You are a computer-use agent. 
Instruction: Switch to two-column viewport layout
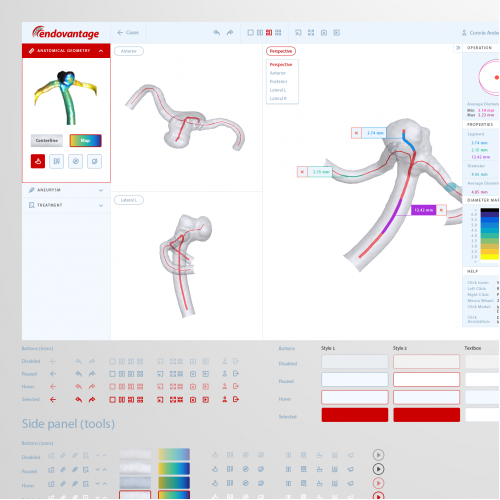[260, 32]
